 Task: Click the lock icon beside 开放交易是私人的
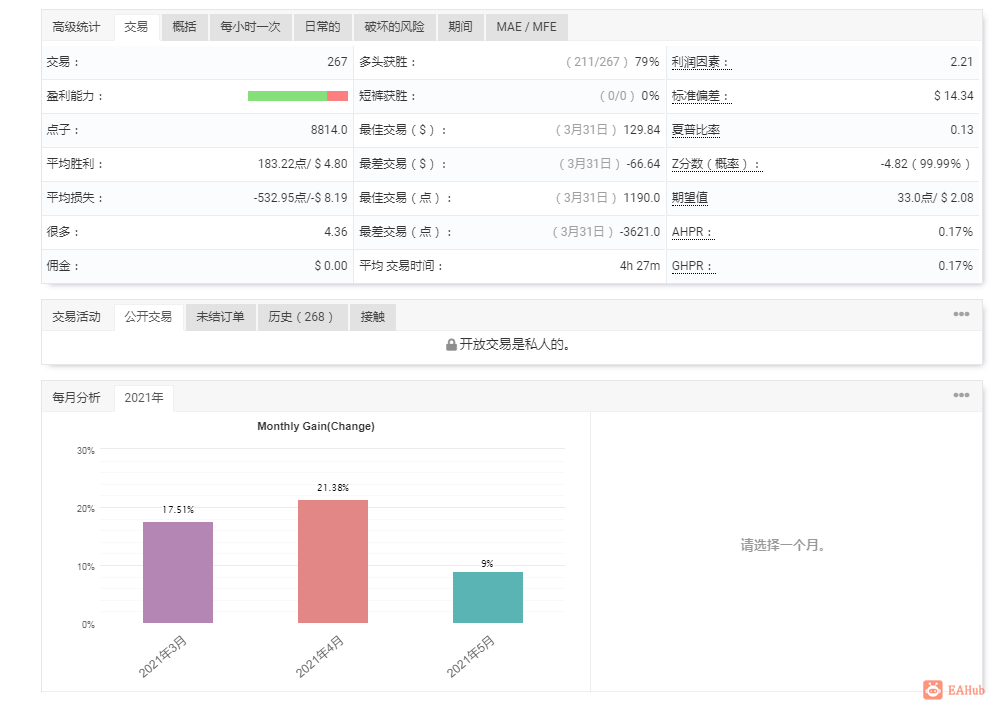click(451, 345)
